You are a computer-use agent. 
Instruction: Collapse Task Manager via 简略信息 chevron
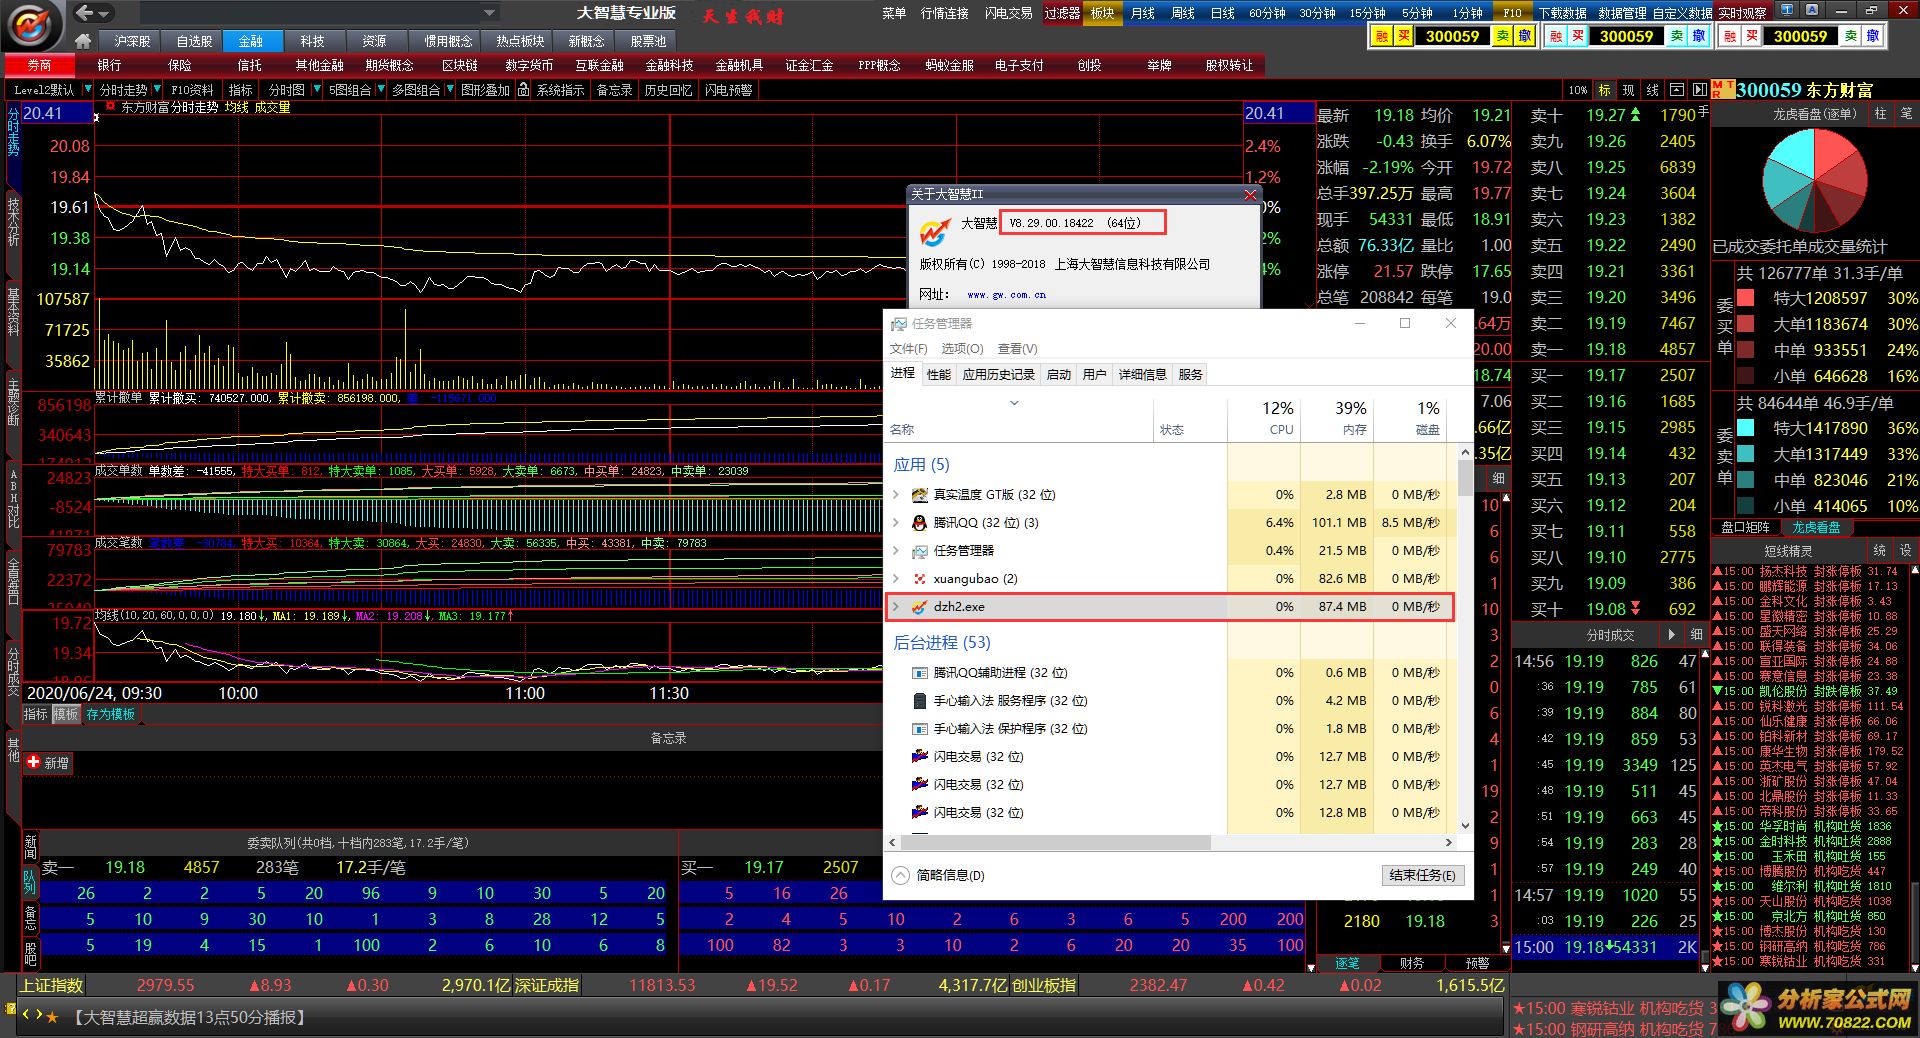pos(901,875)
